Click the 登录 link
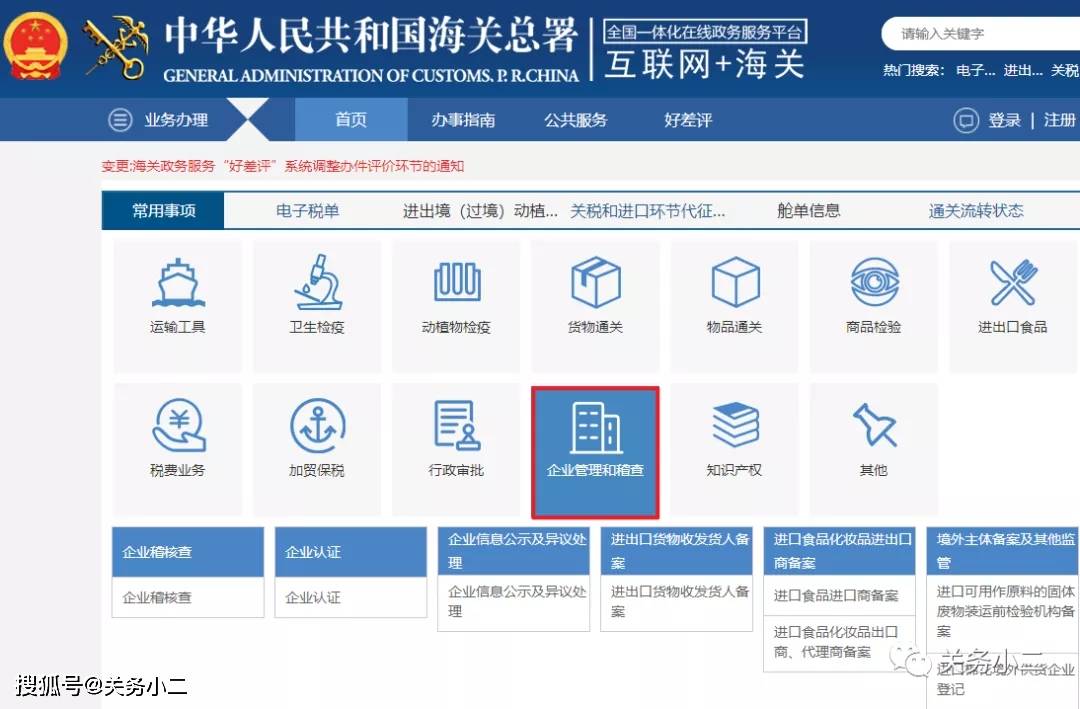The image size is (1080, 709). pyautogui.click(x=1004, y=120)
